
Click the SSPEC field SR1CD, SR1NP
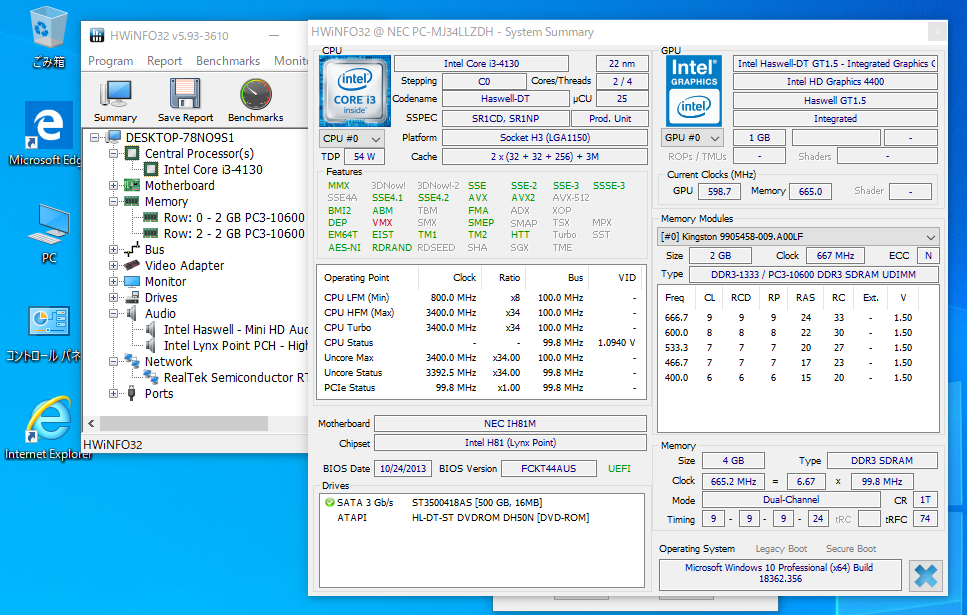[x=506, y=119]
